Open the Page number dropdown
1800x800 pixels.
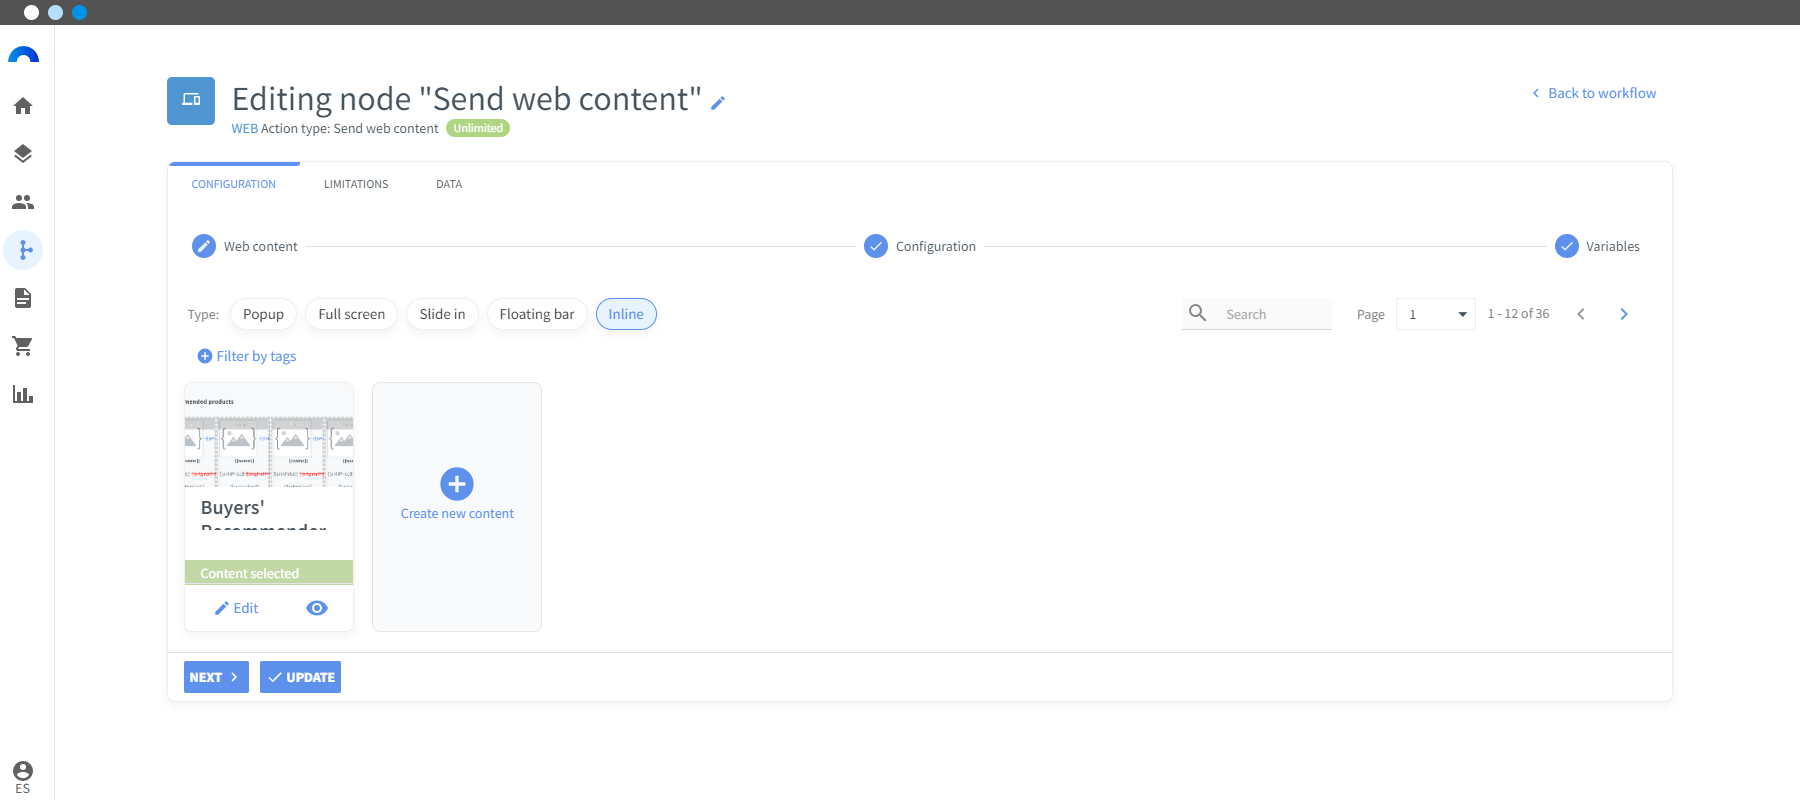point(1436,314)
